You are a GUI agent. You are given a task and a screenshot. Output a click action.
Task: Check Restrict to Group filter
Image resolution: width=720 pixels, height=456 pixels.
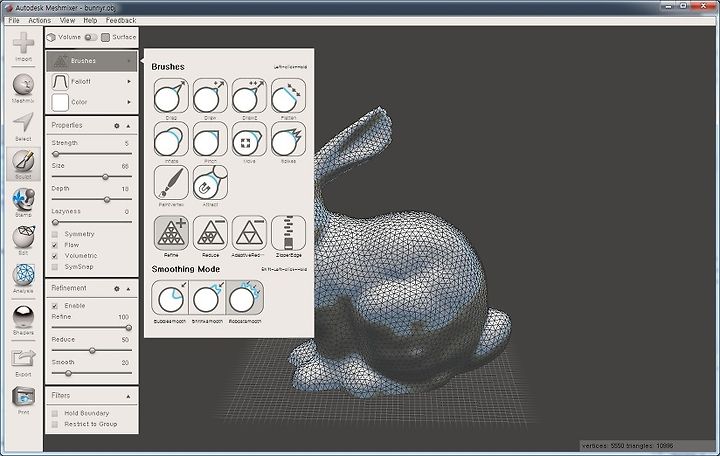coord(55,424)
